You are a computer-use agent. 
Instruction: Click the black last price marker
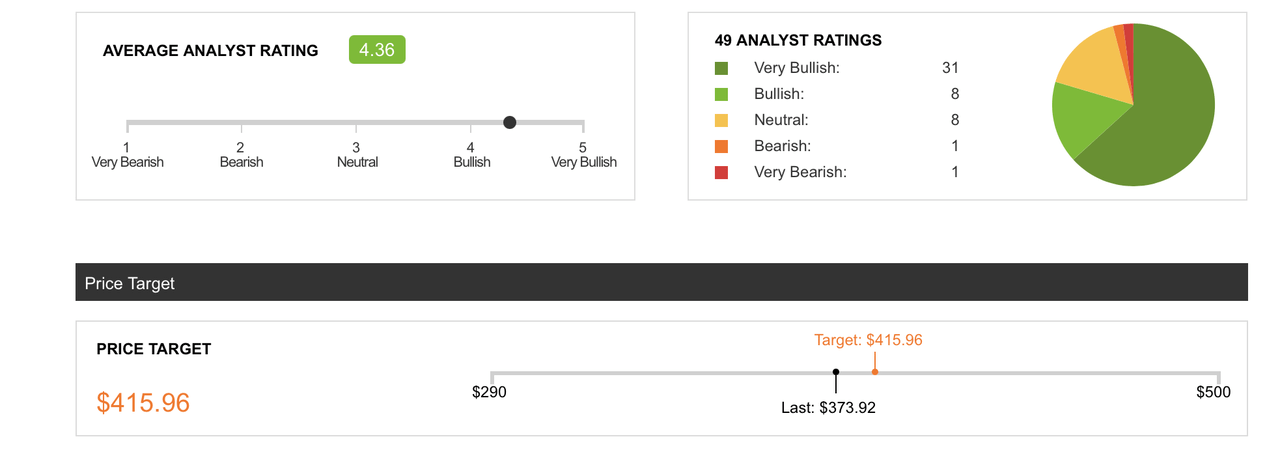pos(836,372)
